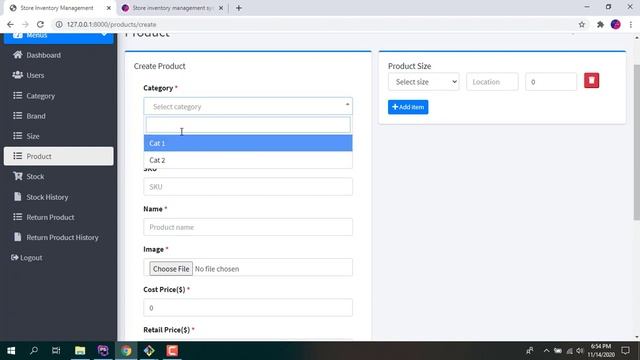Open the Return Product History link
The image size is (640, 360).
point(62,237)
